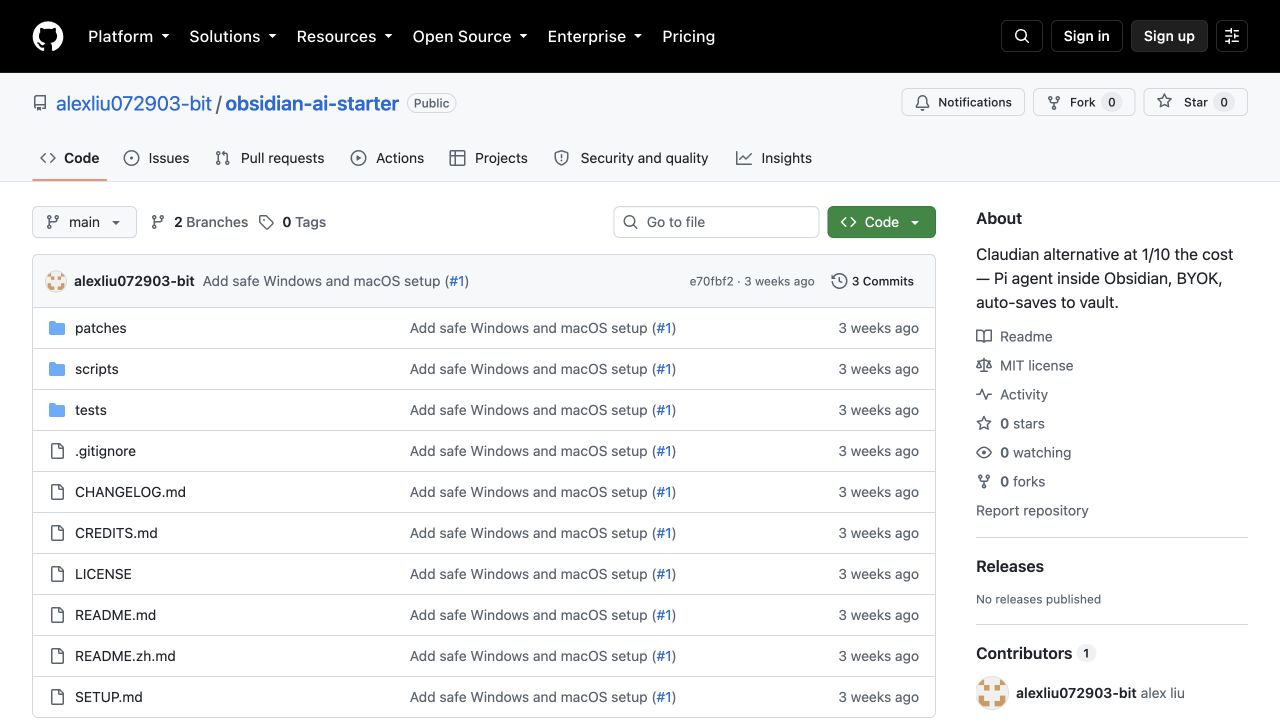The width and height of the screenshot is (1280, 720).
Task: Click the stars star icon in About
Action: tap(984, 424)
